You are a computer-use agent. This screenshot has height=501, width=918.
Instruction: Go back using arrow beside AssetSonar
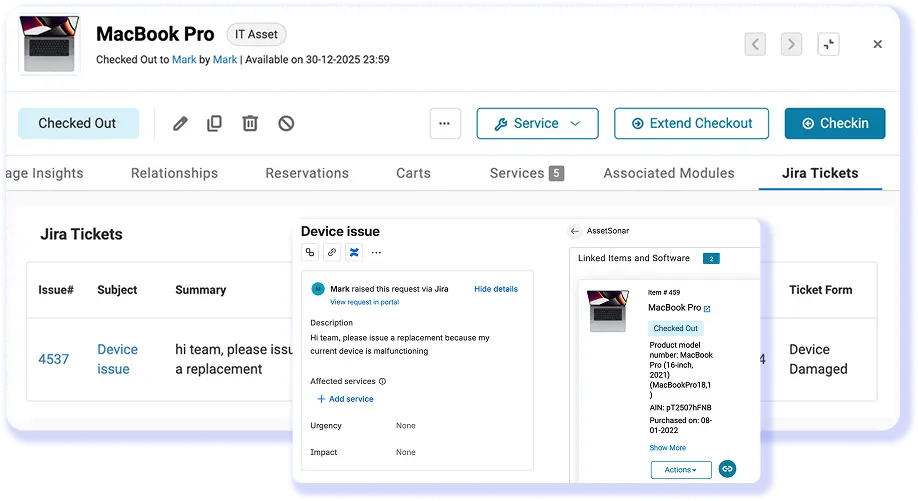575,231
